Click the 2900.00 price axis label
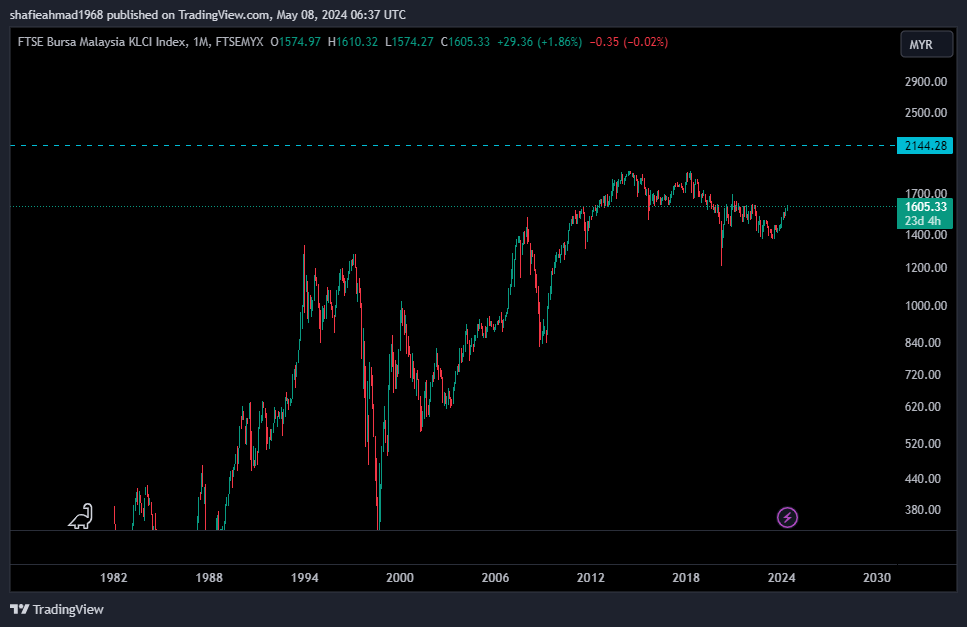The height and width of the screenshot is (627, 967). pyautogui.click(x=926, y=81)
